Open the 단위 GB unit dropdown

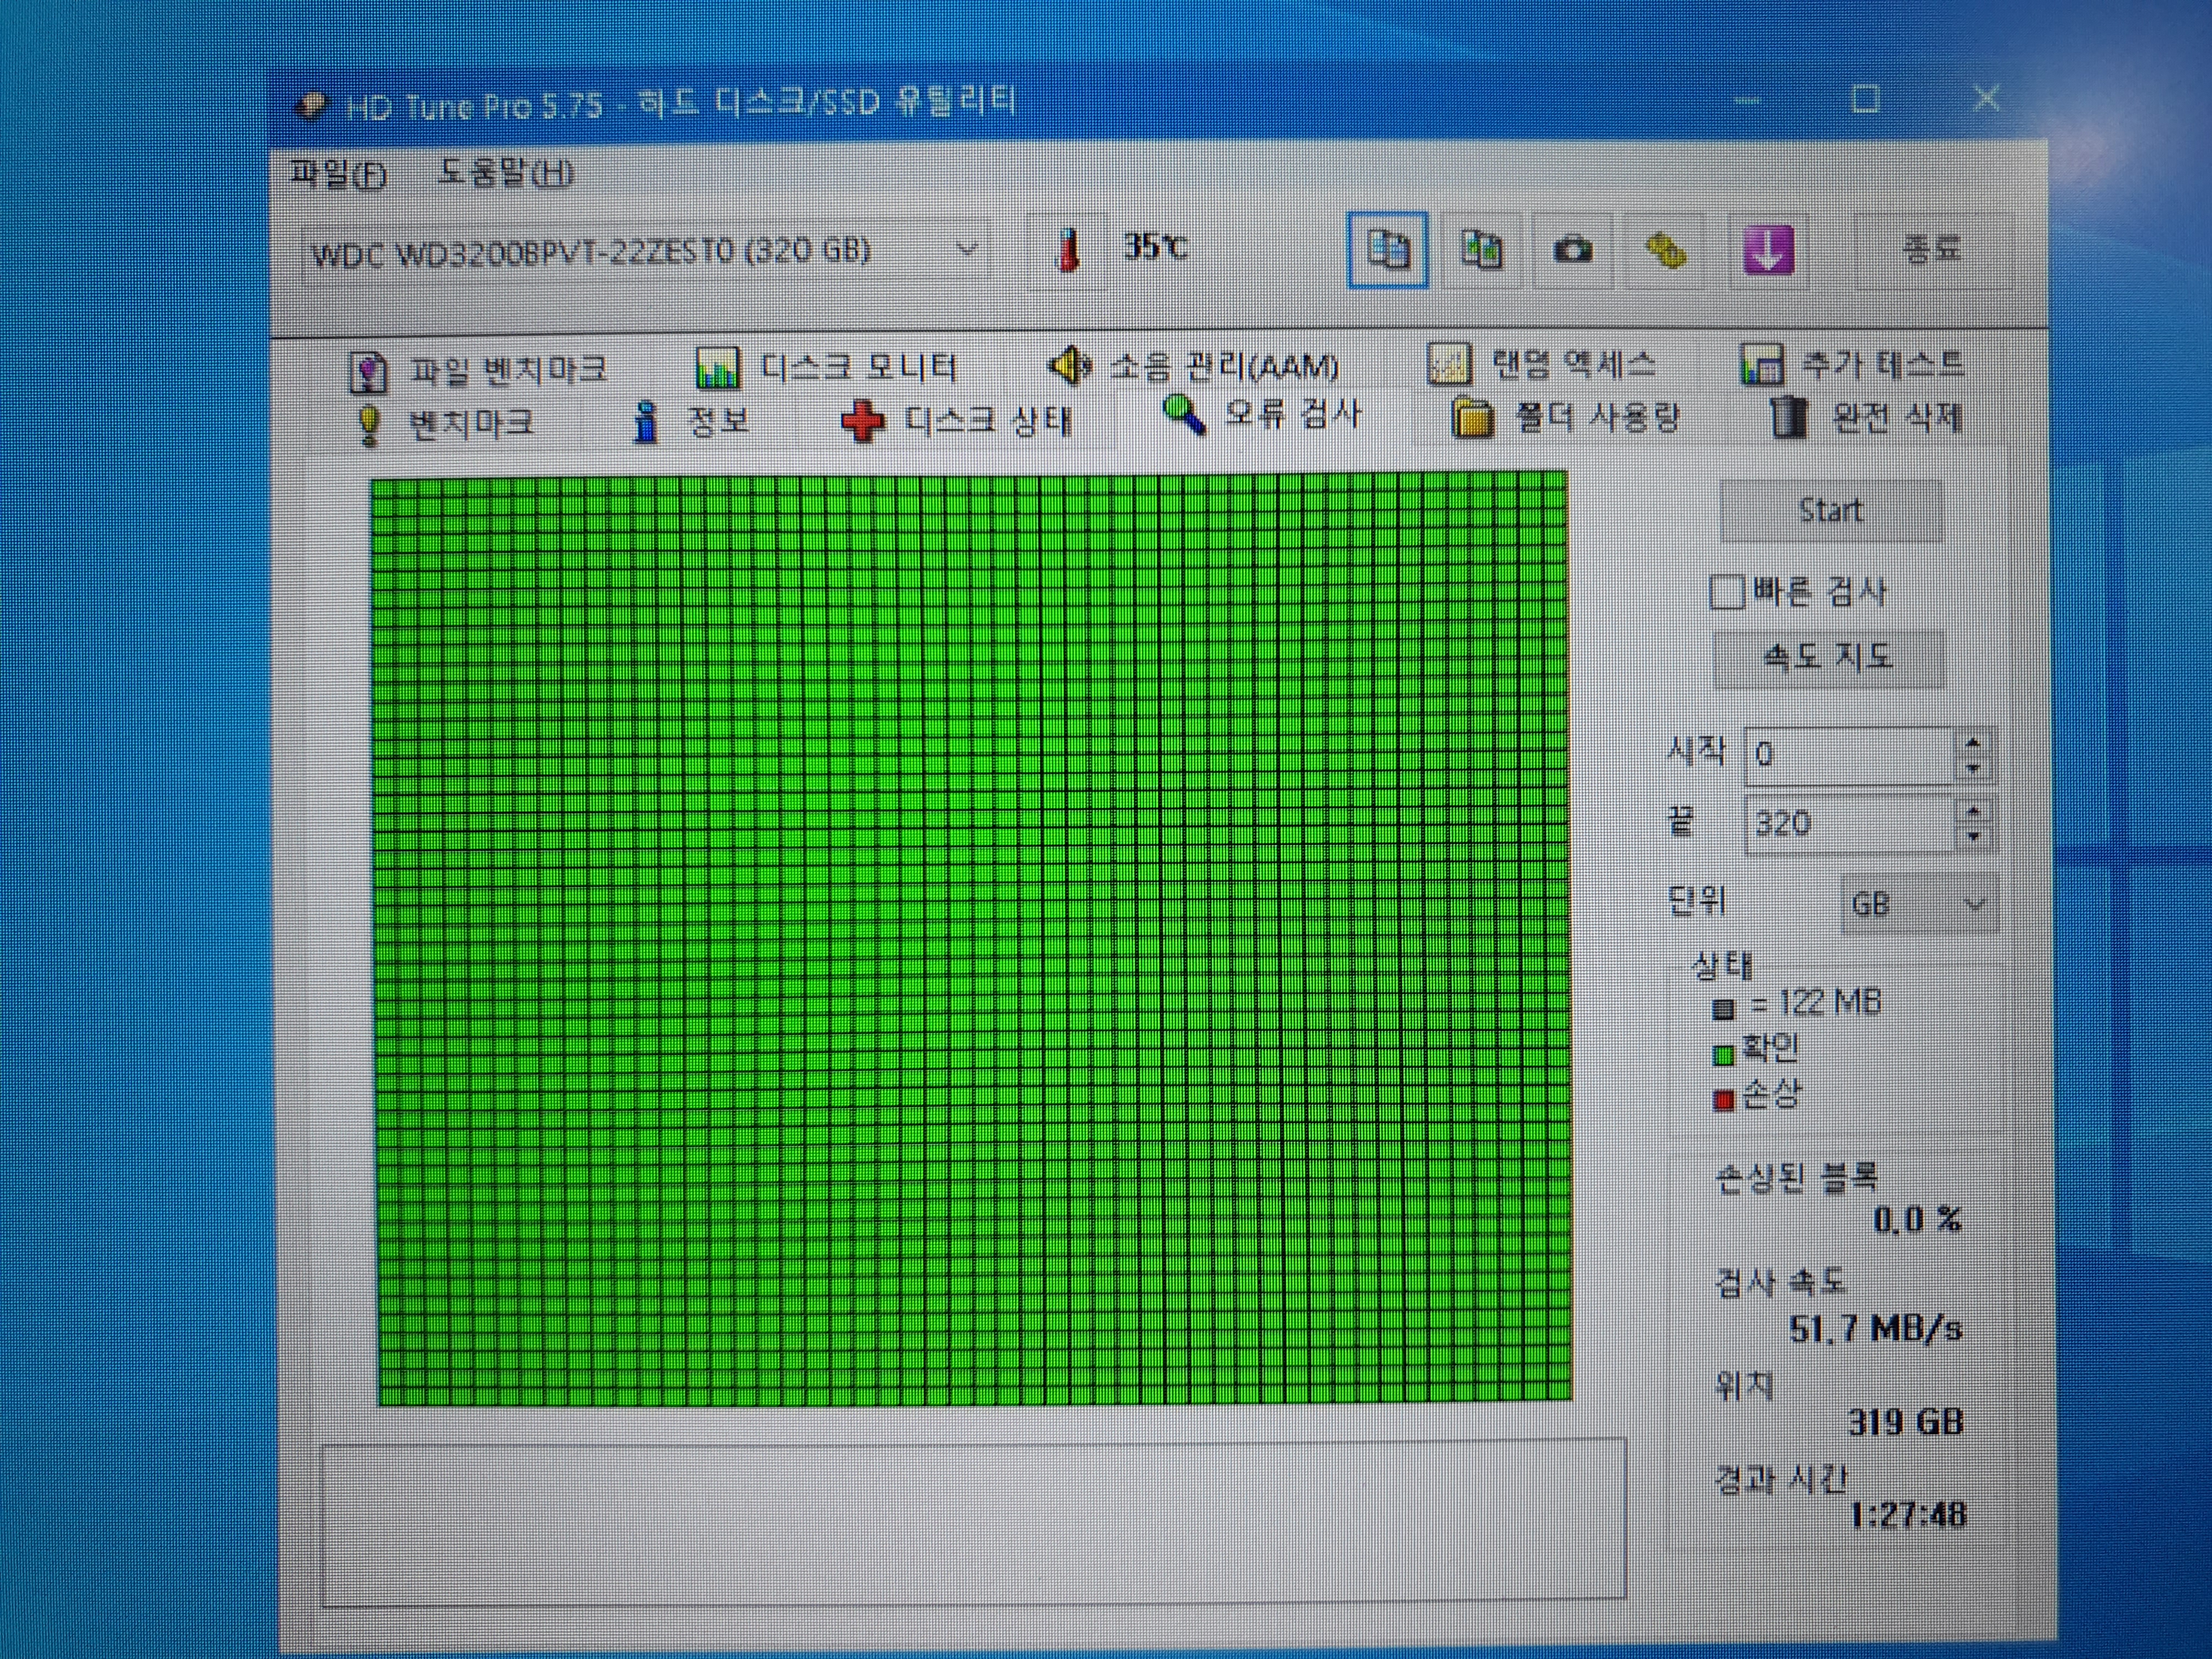[x=1919, y=905]
